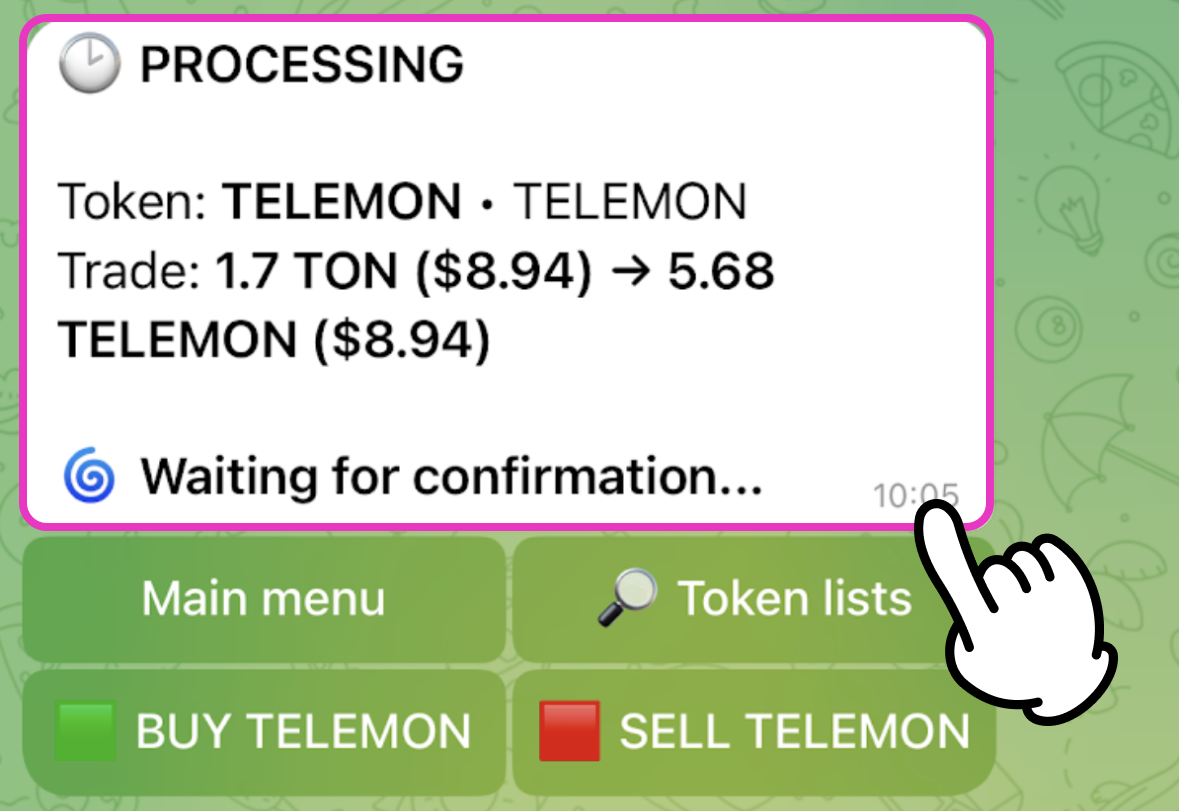Click the magnifying glass icon
The height and width of the screenshot is (811, 1179).
coord(627,598)
